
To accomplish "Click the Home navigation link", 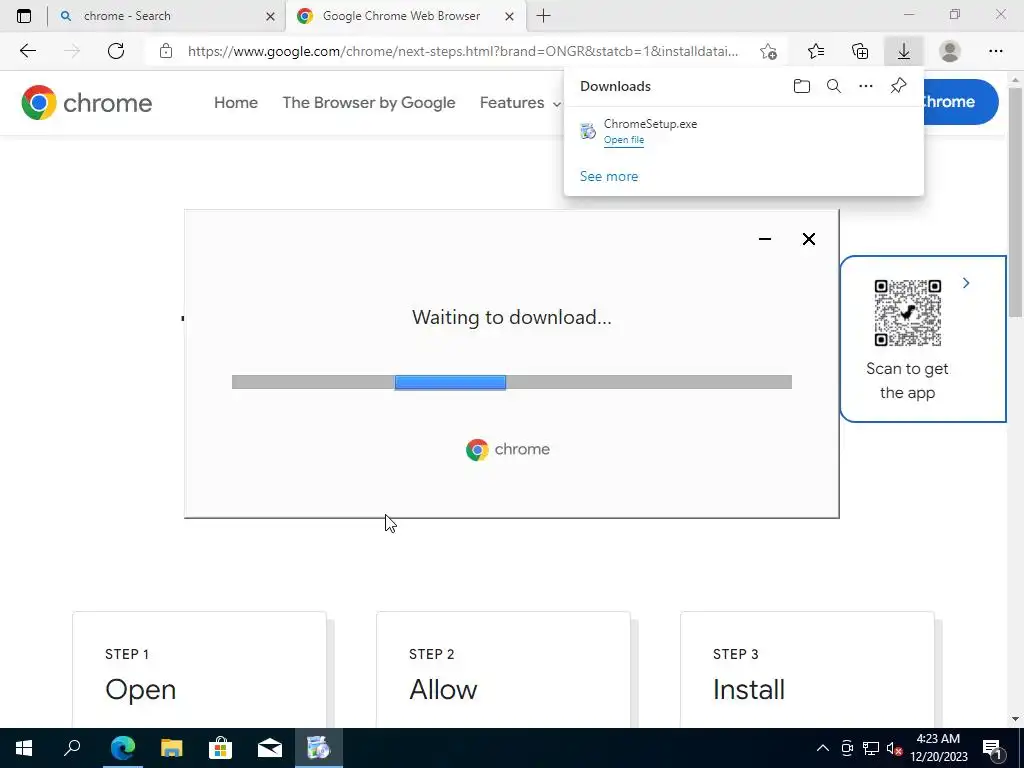I will pyautogui.click(x=236, y=103).
